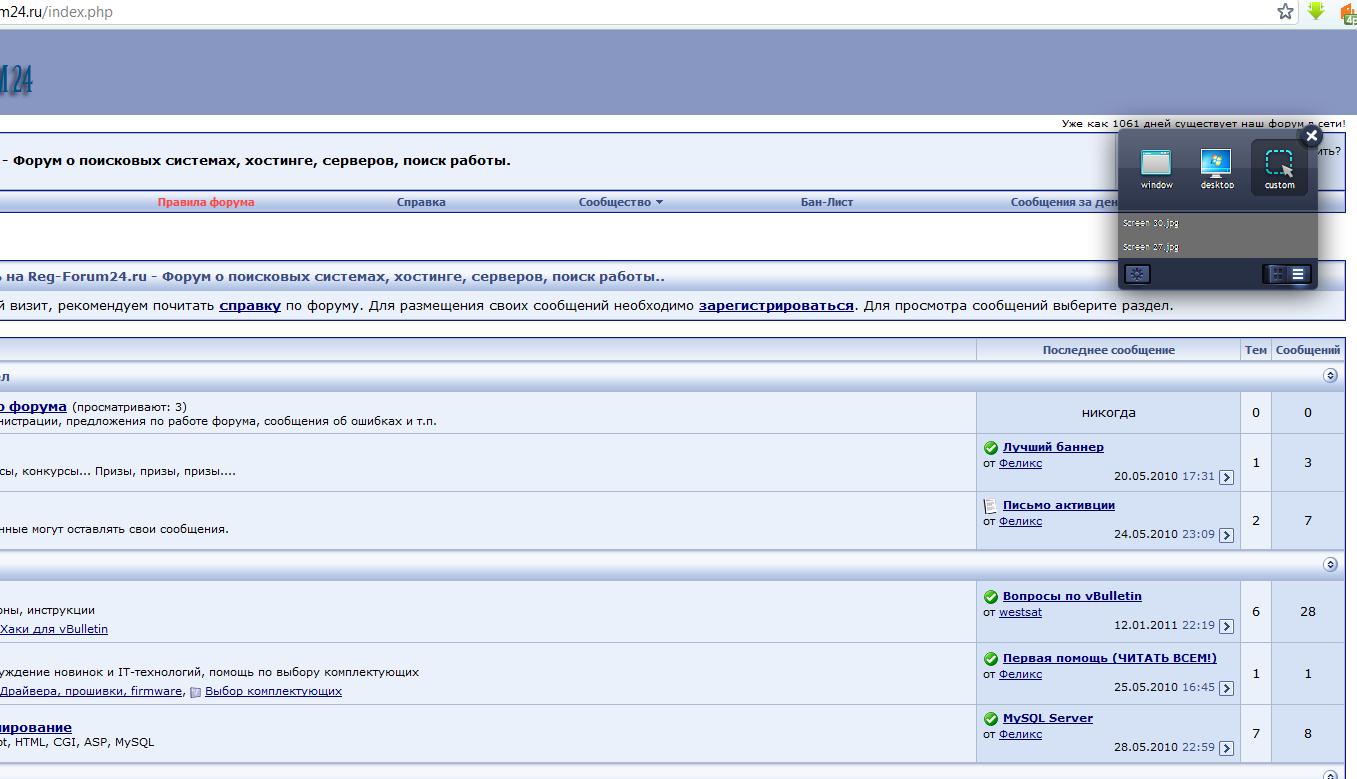Pick the custom region capture icon

tap(1279, 167)
